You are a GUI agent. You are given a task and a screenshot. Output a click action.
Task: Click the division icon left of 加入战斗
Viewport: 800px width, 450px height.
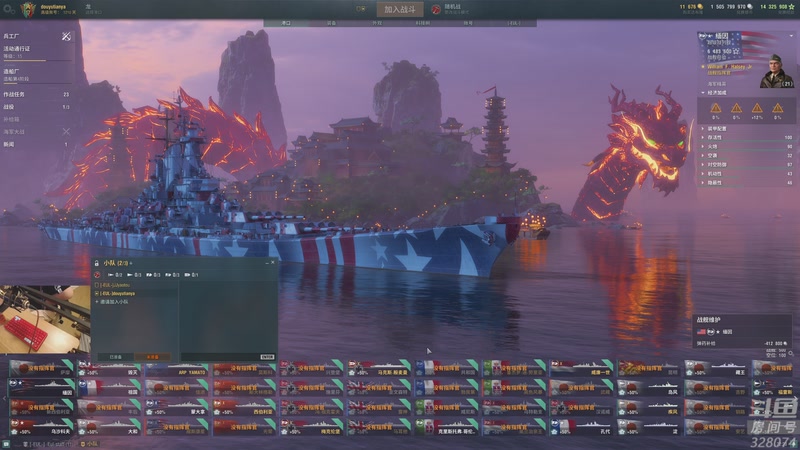coord(361,9)
